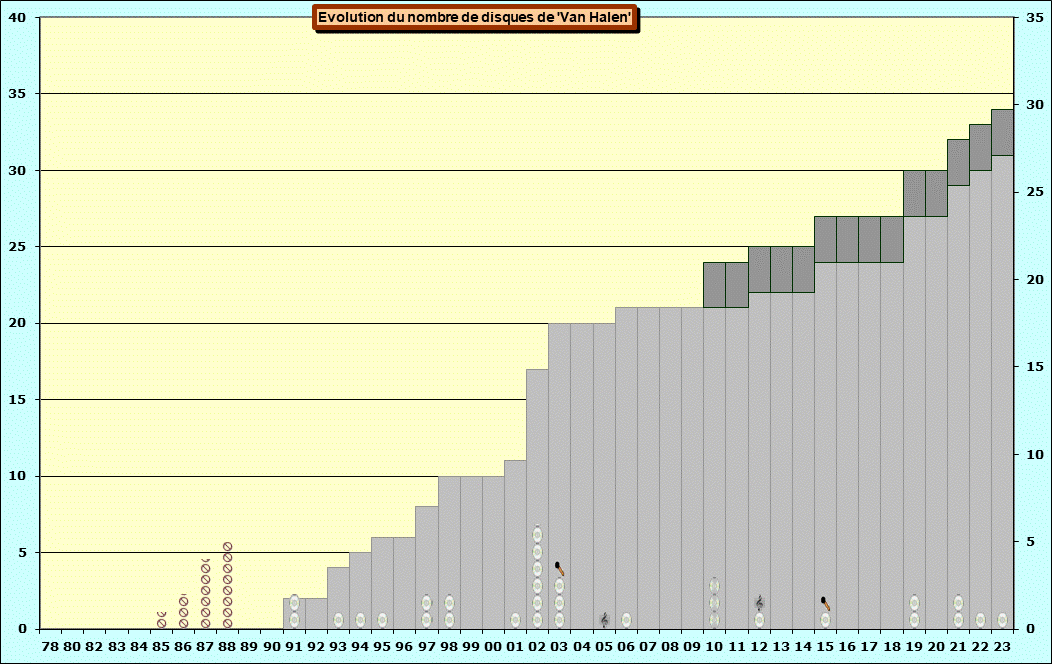Click the x-axis year label '82'

click(x=95, y=647)
